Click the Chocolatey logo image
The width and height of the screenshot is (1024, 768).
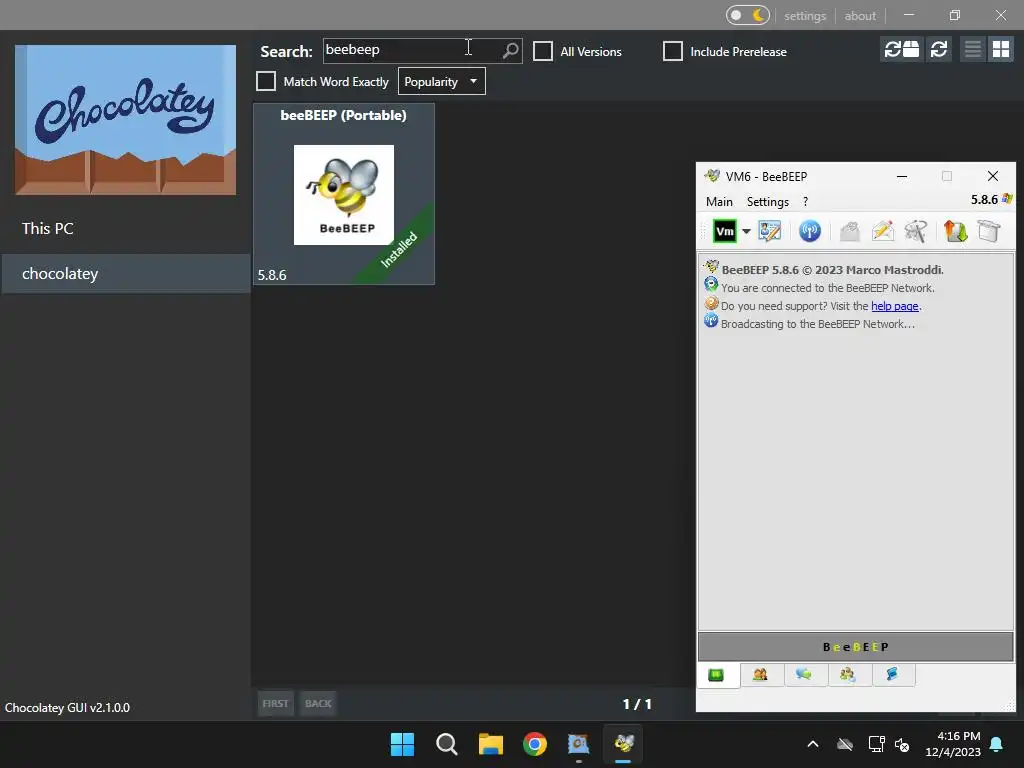pyautogui.click(x=125, y=120)
